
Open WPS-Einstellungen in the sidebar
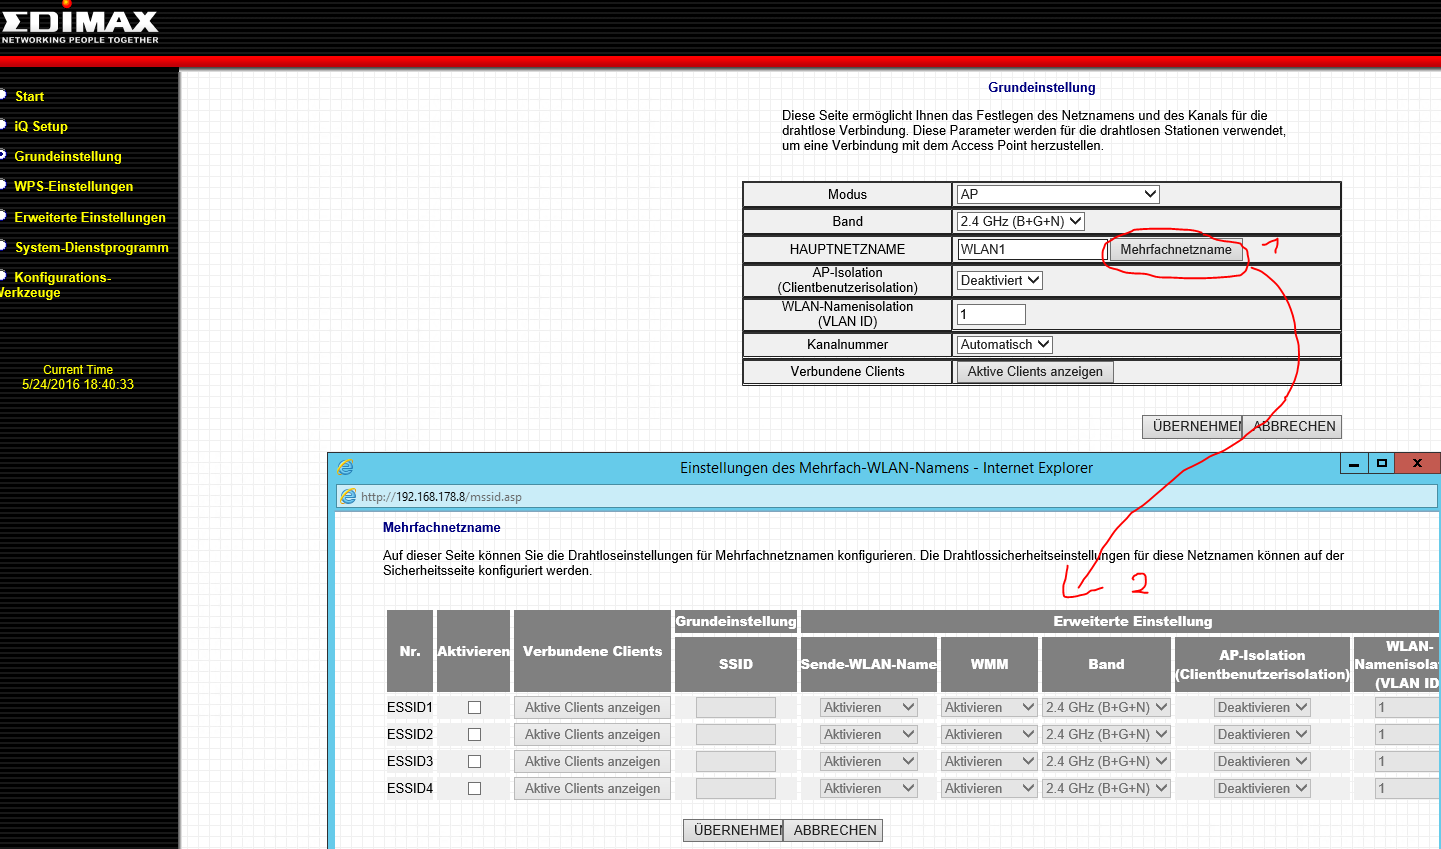[x=73, y=186]
